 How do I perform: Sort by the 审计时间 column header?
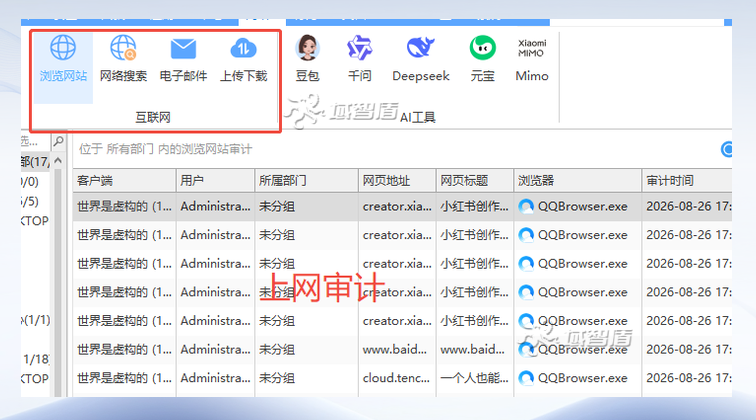point(687,181)
